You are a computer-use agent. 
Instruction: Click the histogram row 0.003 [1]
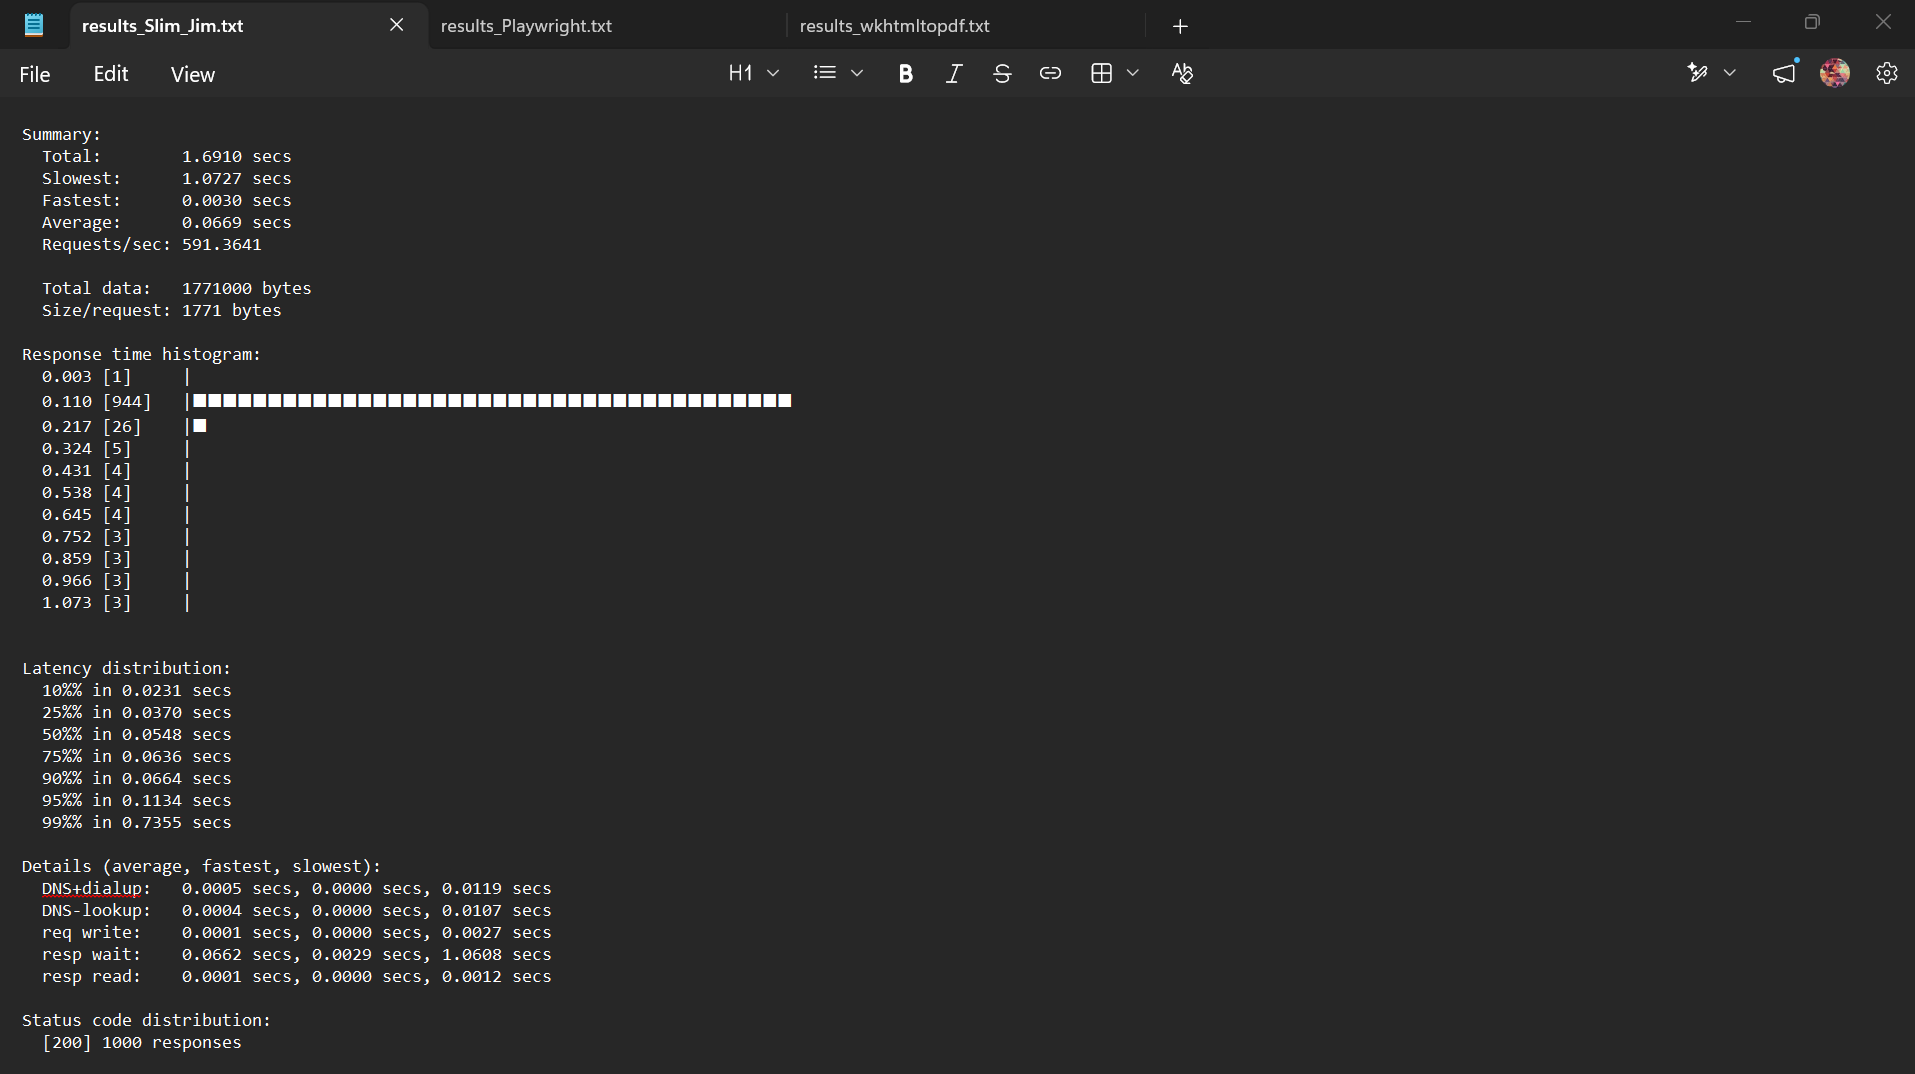116,376
